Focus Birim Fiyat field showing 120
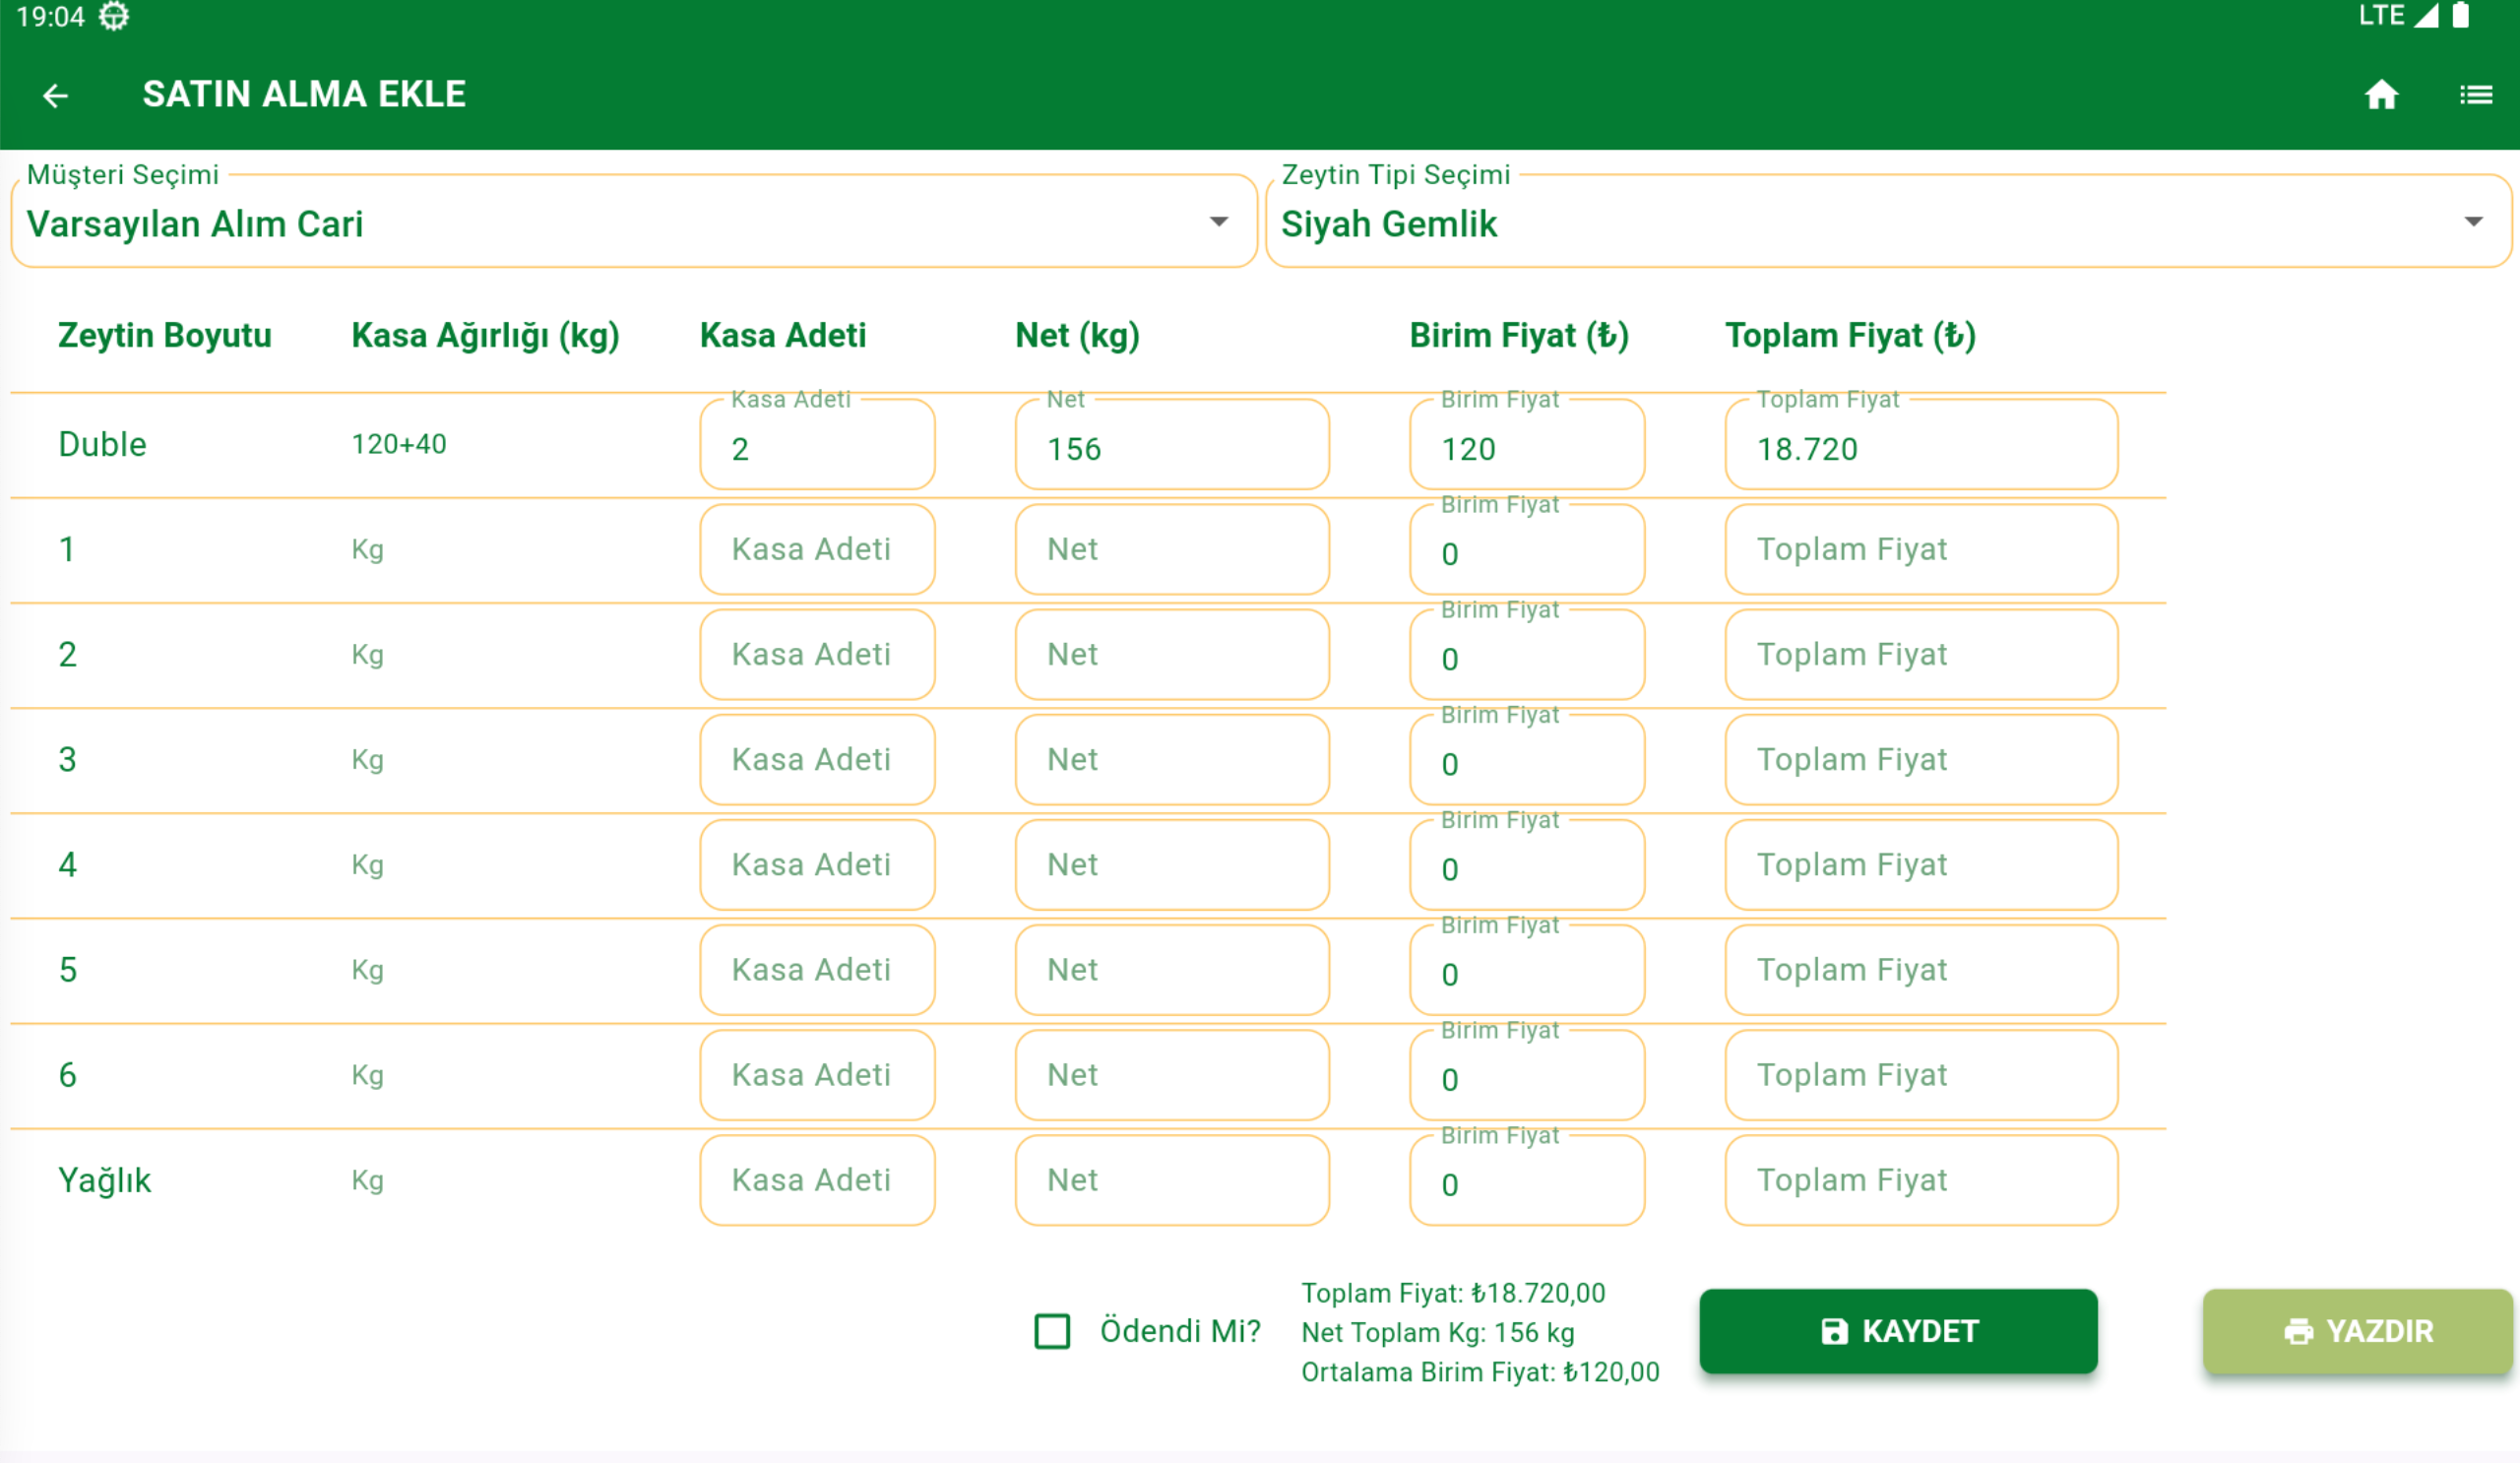 (x=1526, y=447)
